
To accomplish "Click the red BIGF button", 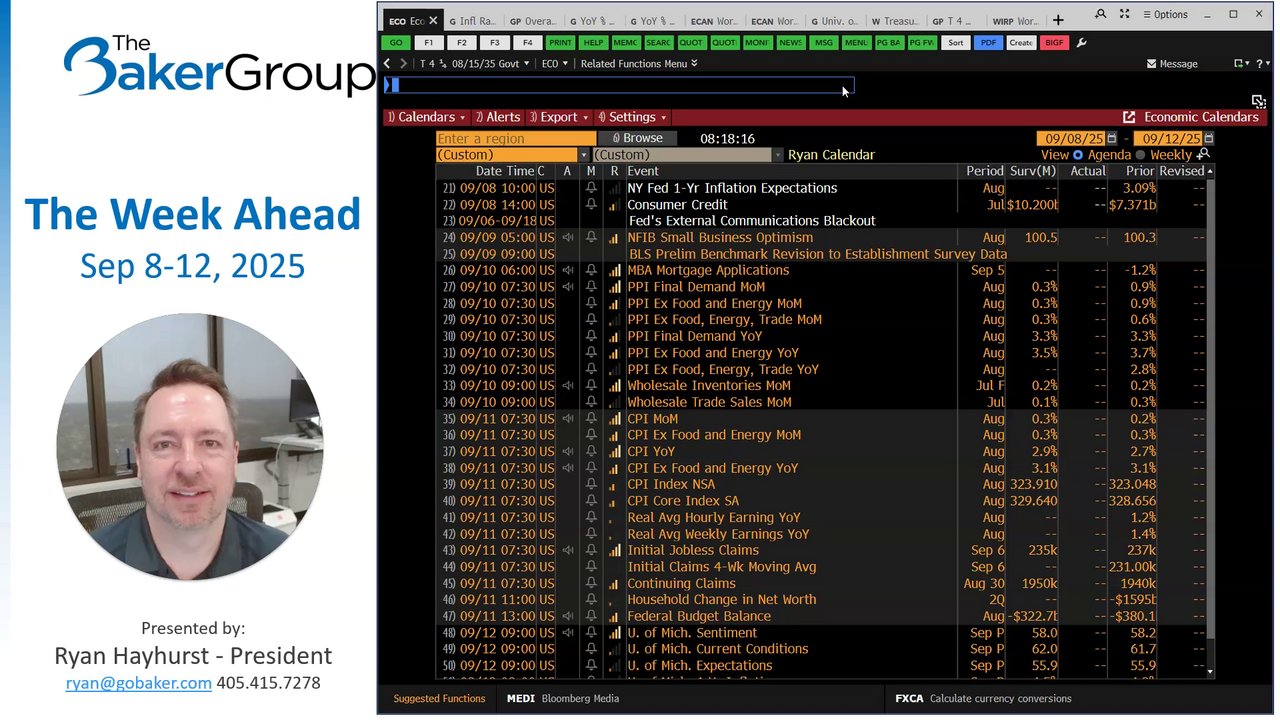I will pyautogui.click(x=1053, y=43).
